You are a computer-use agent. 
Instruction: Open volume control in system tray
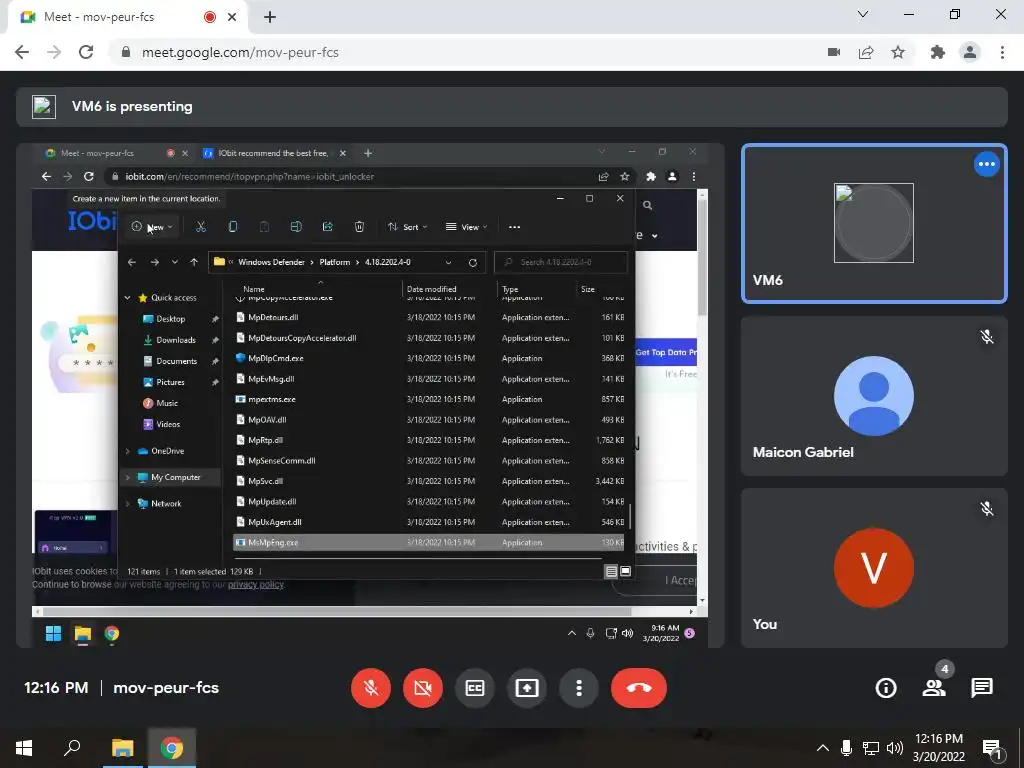pos(895,748)
